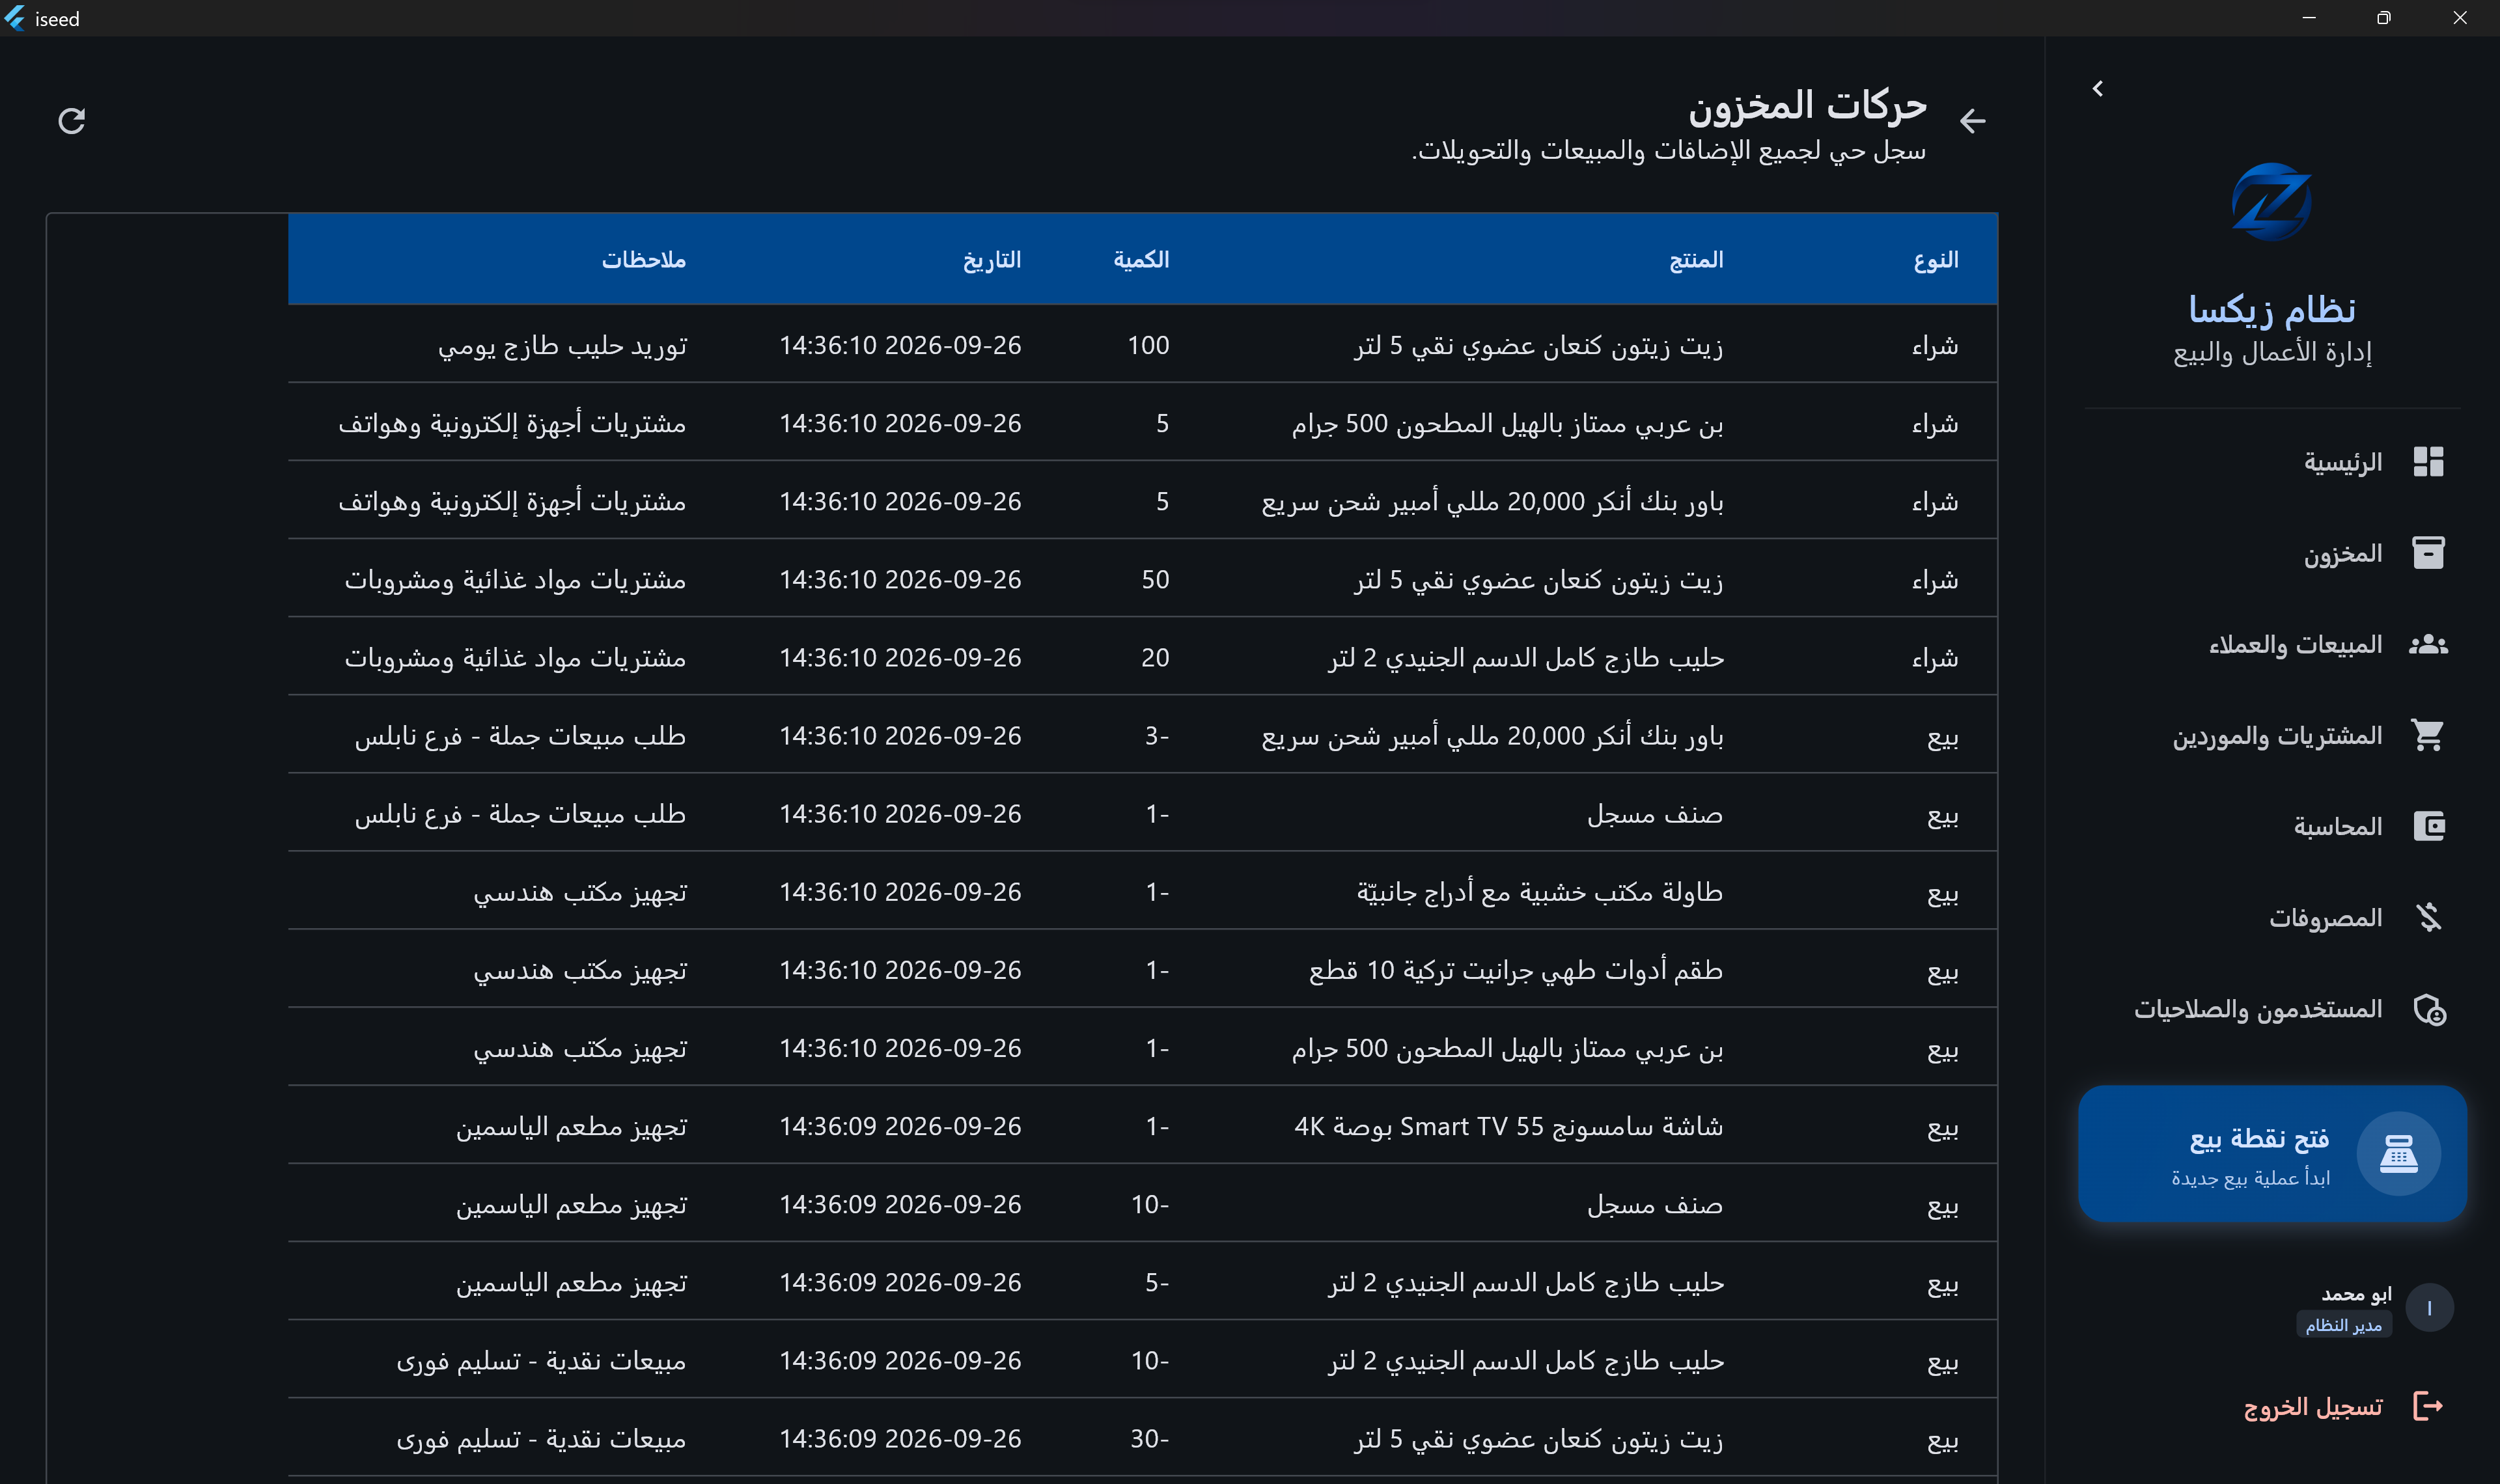Image resolution: width=2500 pixels, height=1484 pixels.
Task: Click الكمية column header
Action: (1141, 260)
